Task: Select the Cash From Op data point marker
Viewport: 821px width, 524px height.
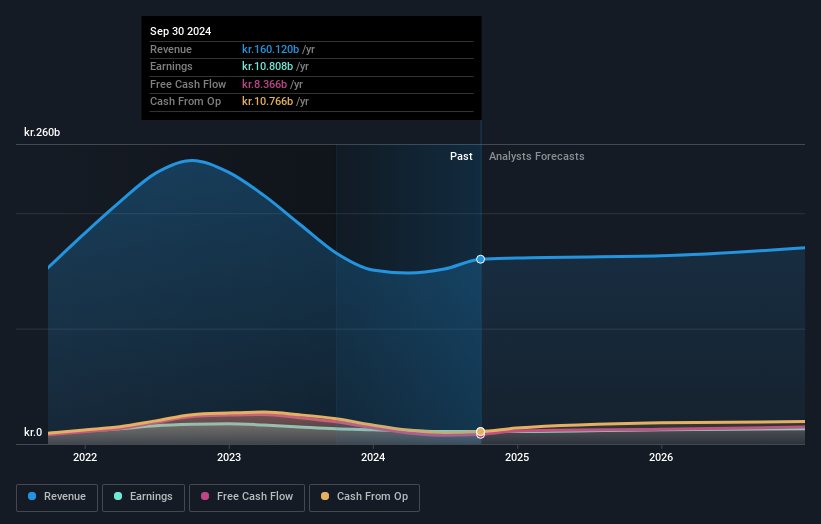Action: tap(480, 431)
